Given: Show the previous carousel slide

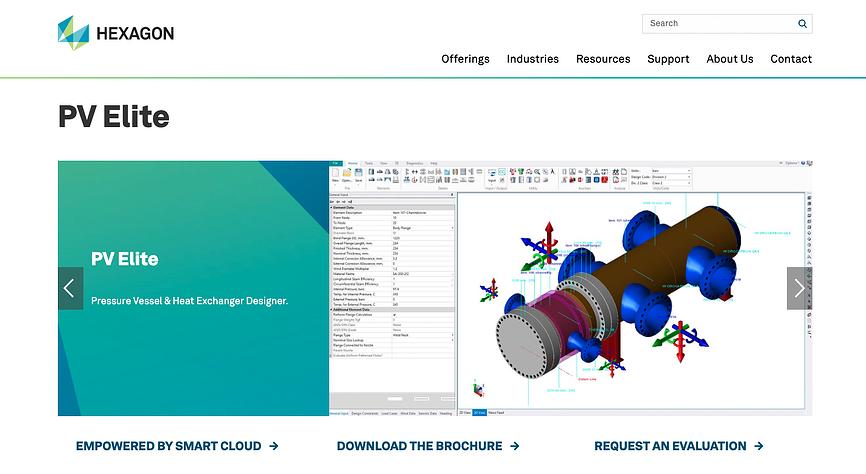Looking at the screenshot, I should point(70,288).
